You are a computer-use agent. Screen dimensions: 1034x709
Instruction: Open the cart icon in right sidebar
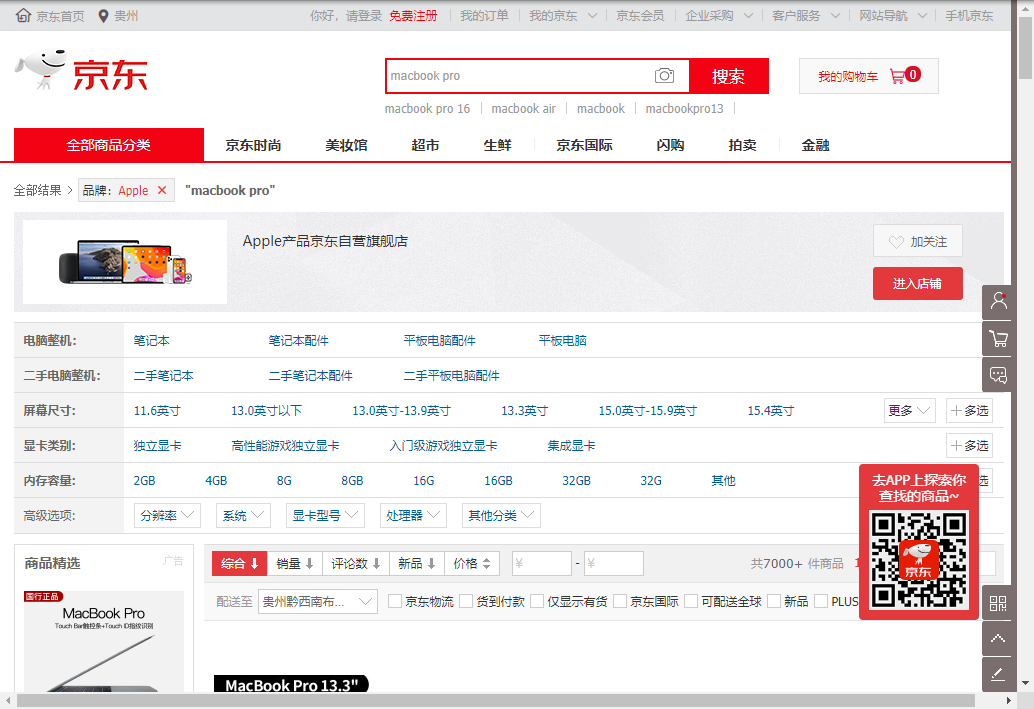point(998,339)
